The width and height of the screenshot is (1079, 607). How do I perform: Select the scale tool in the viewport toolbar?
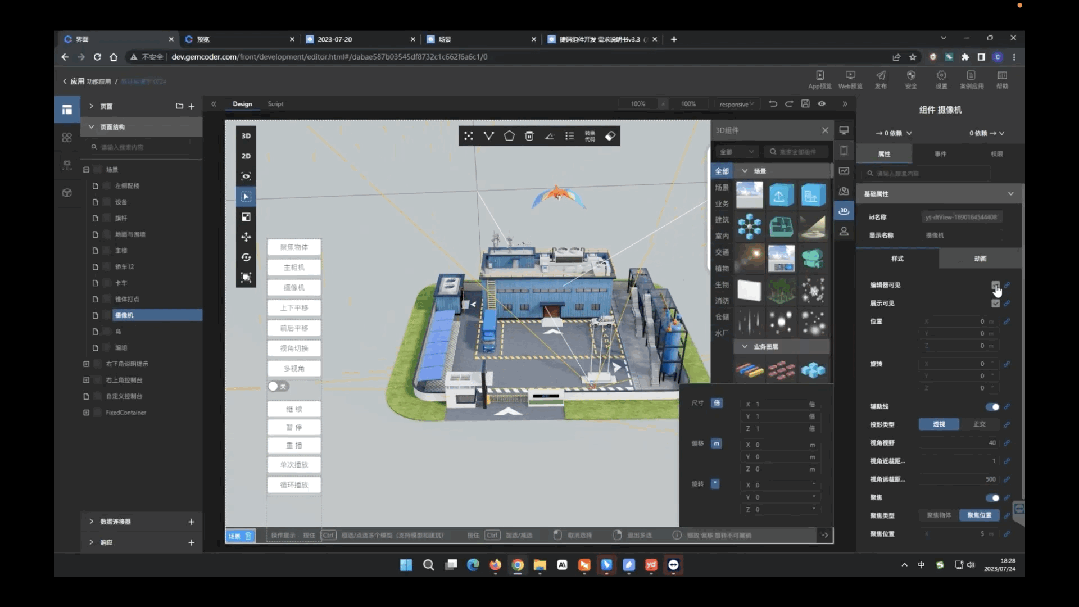pyautogui.click(x=246, y=217)
